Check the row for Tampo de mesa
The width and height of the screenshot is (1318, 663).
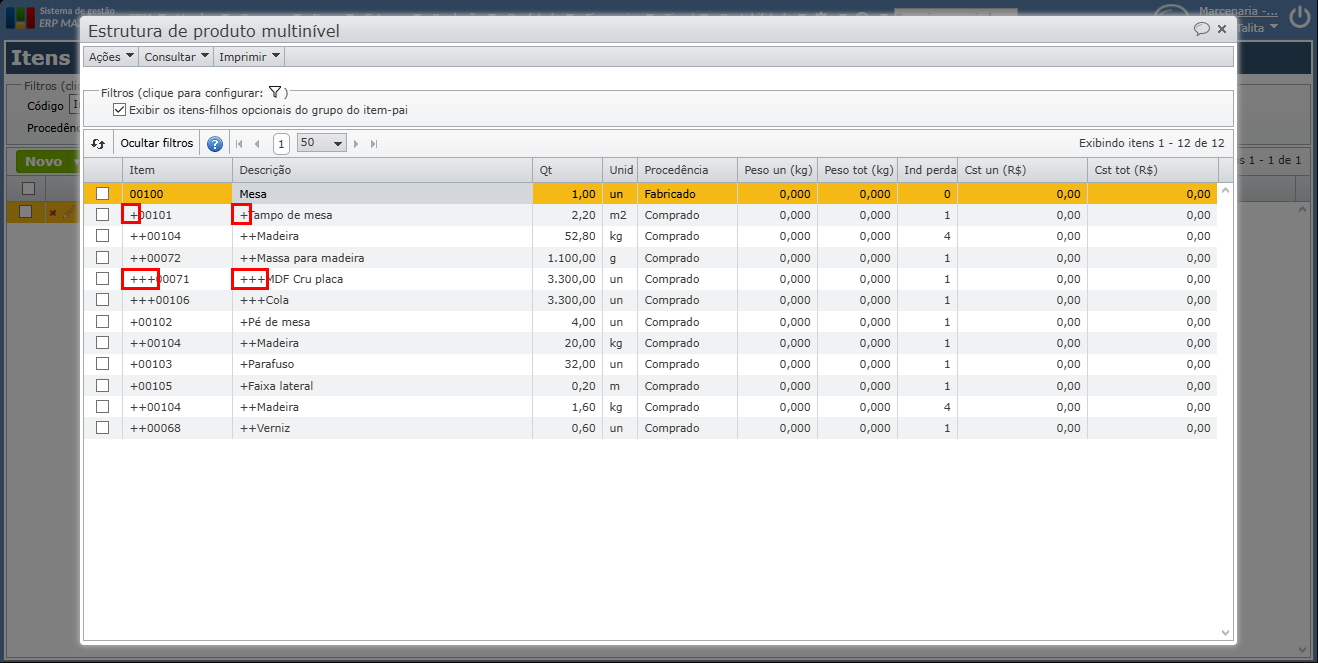pyautogui.click(x=102, y=215)
